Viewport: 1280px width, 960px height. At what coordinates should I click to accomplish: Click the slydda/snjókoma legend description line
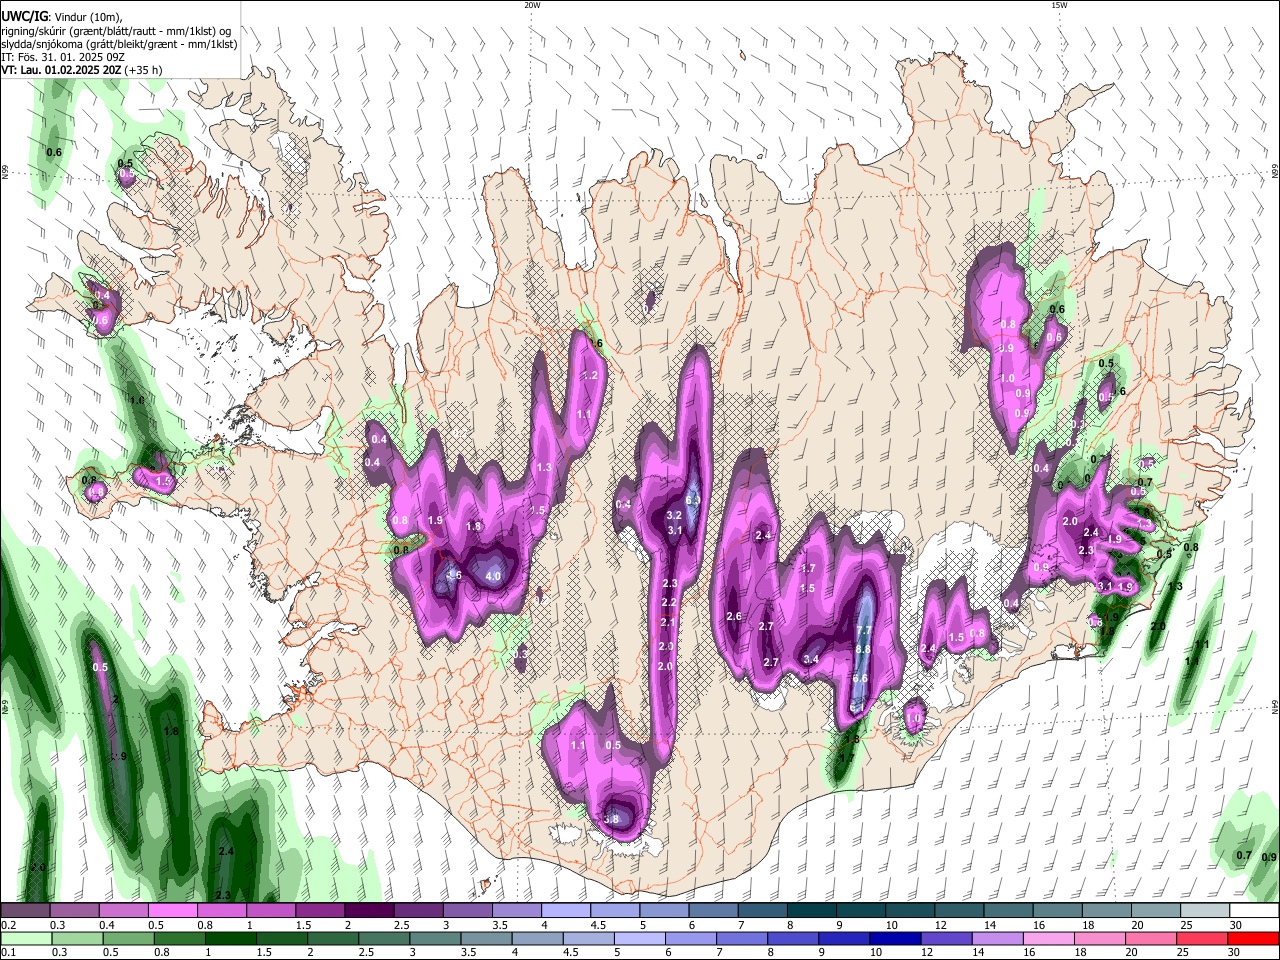119,44
